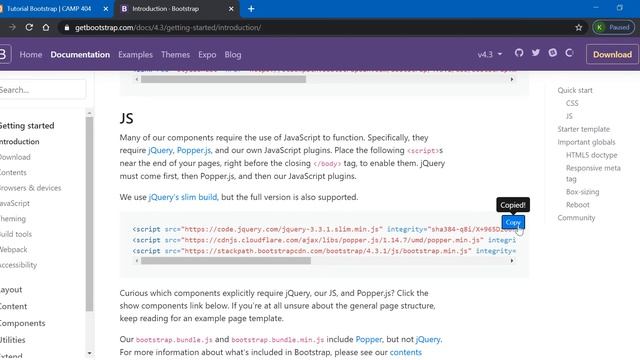Jump to CSS in page contents

572,103
